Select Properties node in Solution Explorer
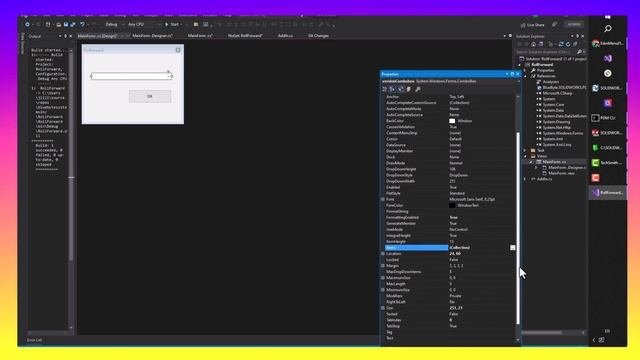Screen dimensions: 640x360 pos(546,71)
